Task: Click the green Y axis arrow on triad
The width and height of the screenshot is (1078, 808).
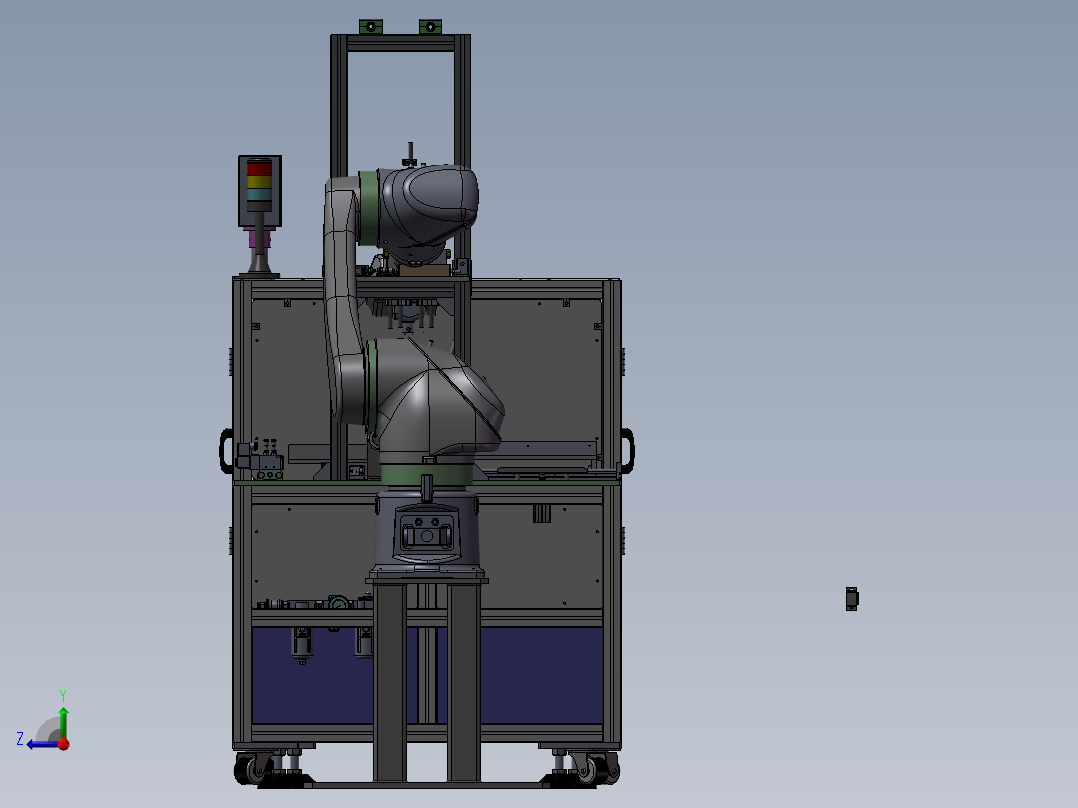Action: 63,721
